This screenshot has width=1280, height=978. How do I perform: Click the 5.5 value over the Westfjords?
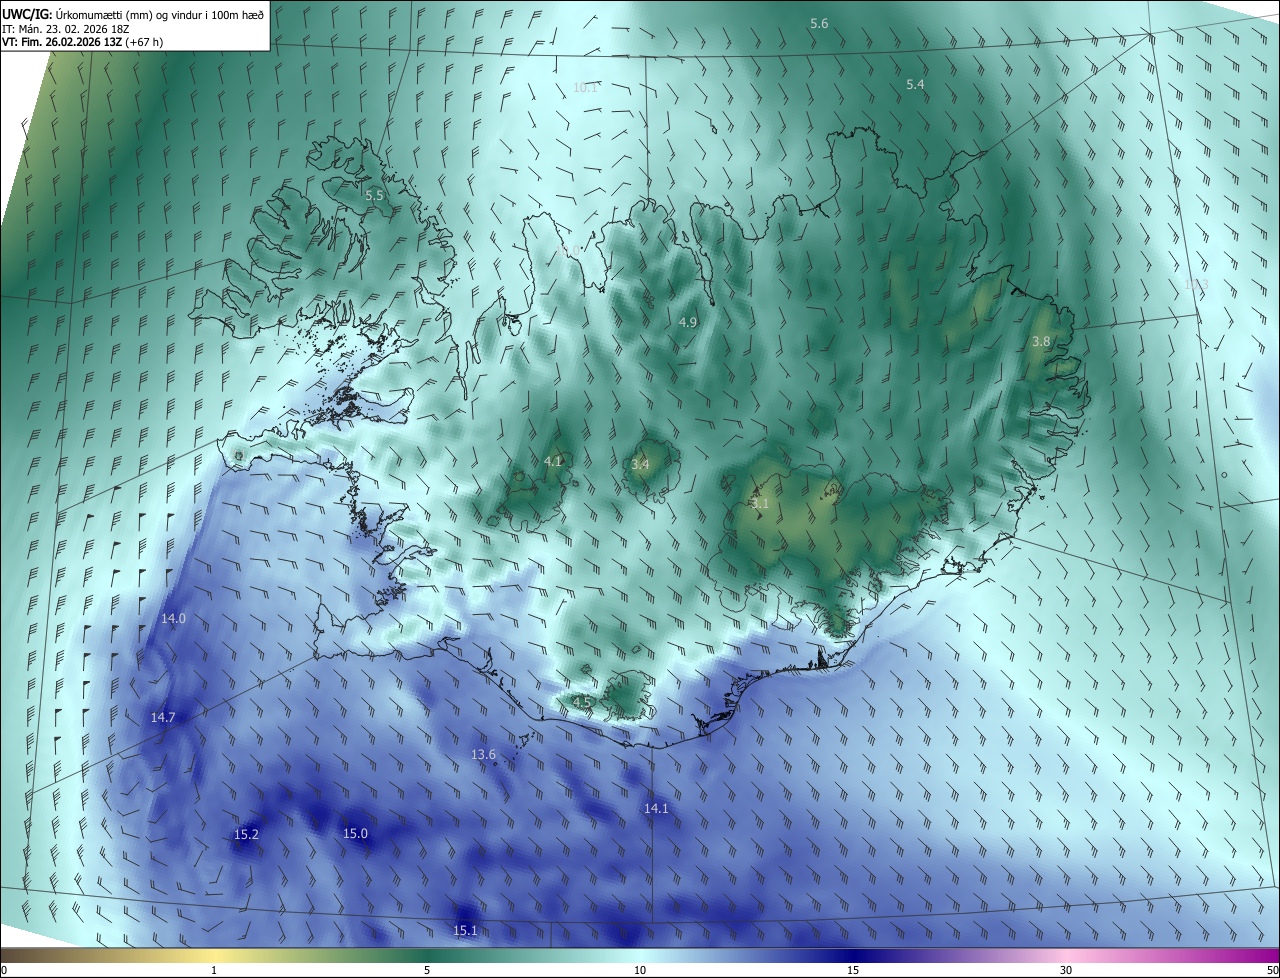tap(374, 196)
